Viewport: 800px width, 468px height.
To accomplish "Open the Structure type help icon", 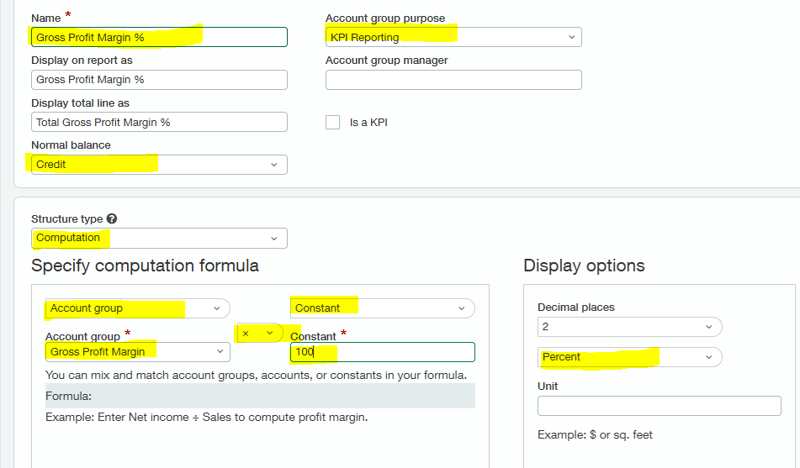I will (x=112, y=219).
